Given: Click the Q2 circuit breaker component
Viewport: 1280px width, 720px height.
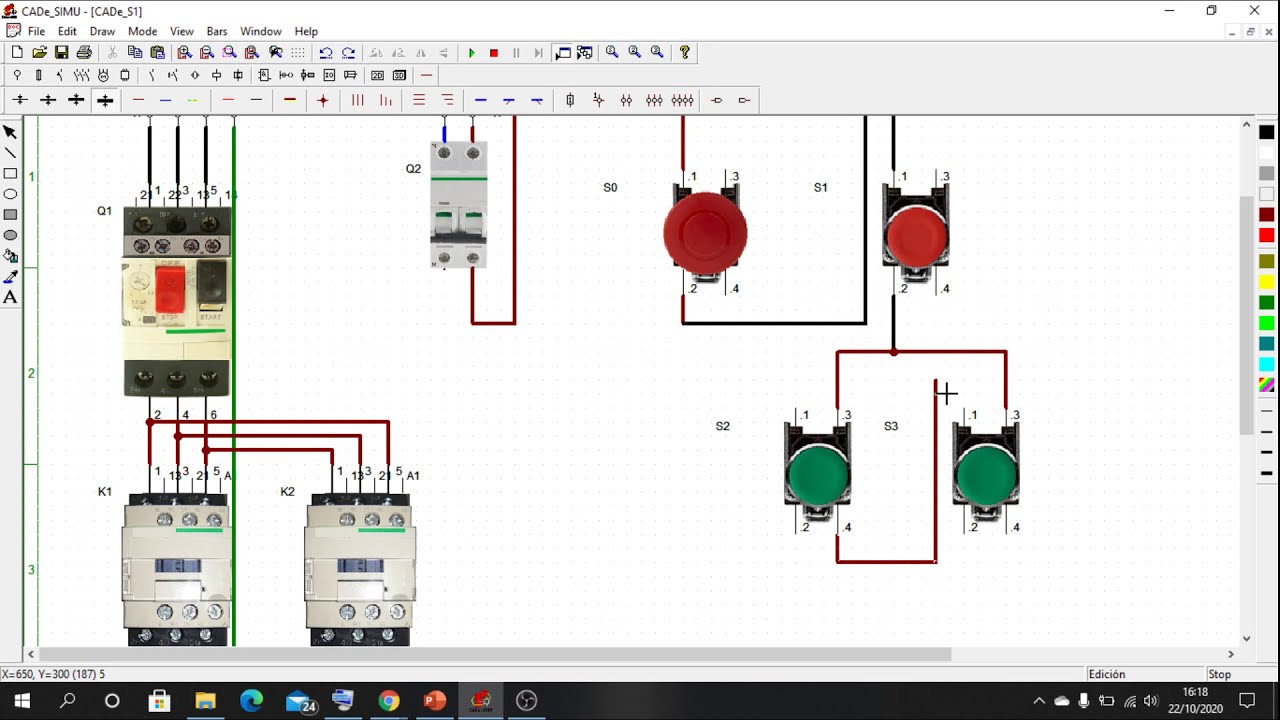Looking at the screenshot, I should (459, 205).
